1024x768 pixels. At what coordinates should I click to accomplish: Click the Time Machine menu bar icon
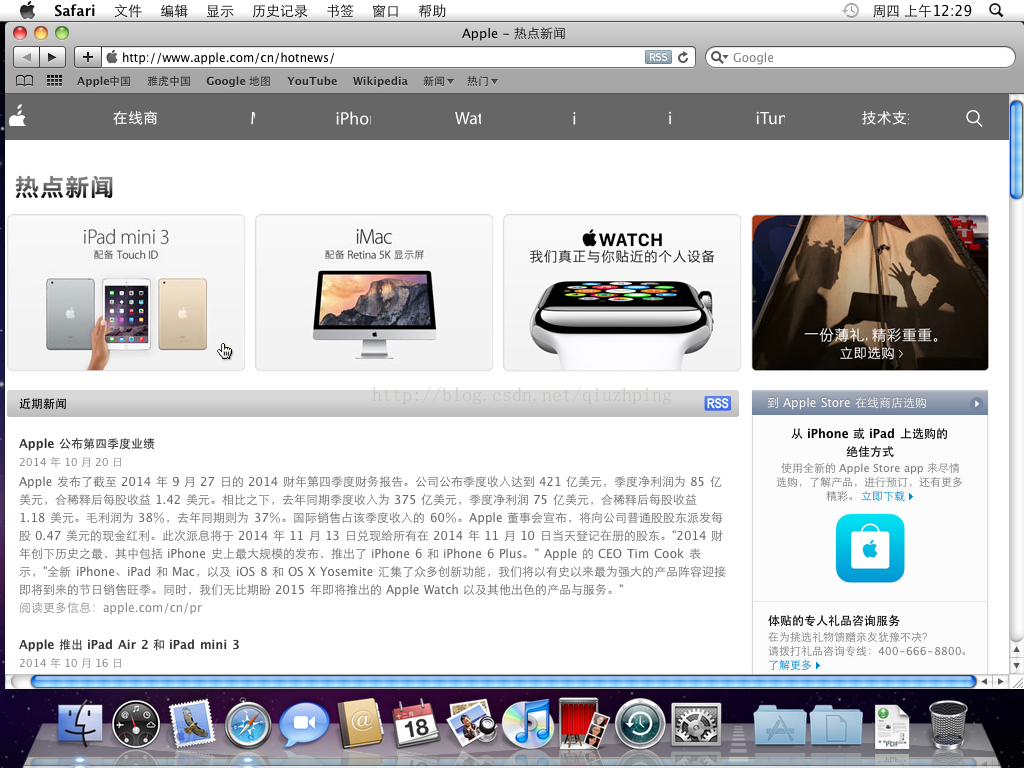click(x=850, y=10)
